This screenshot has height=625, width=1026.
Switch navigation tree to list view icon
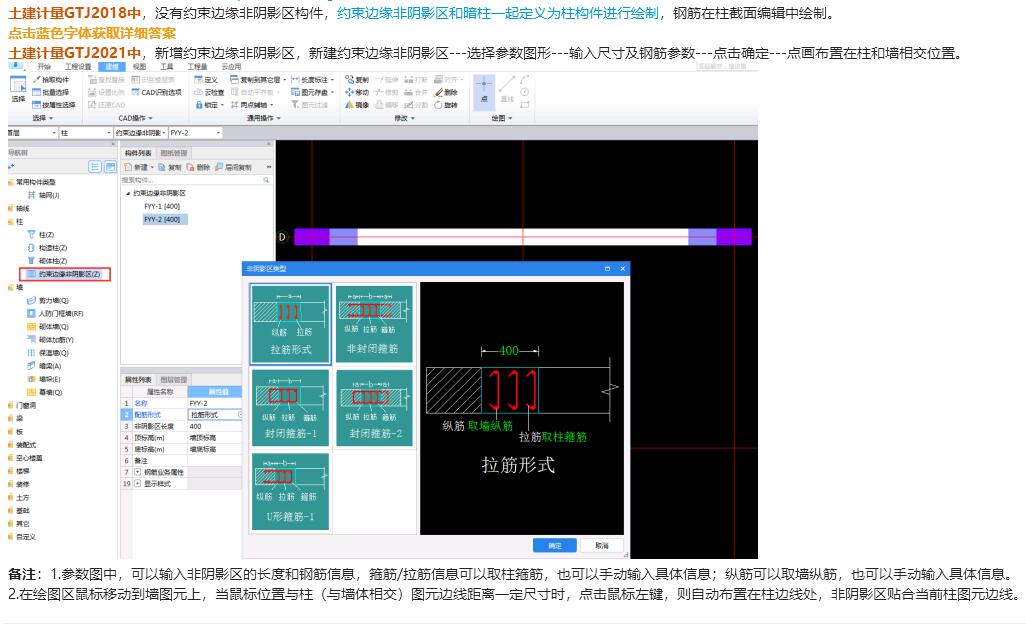click(95, 167)
